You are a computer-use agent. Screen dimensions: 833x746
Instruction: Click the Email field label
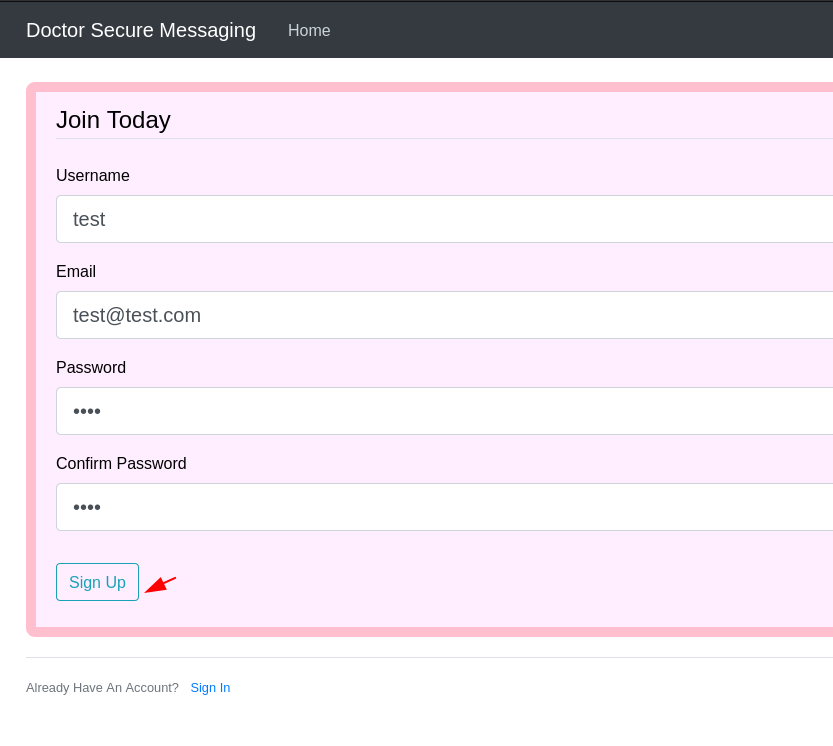tap(76, 272)
